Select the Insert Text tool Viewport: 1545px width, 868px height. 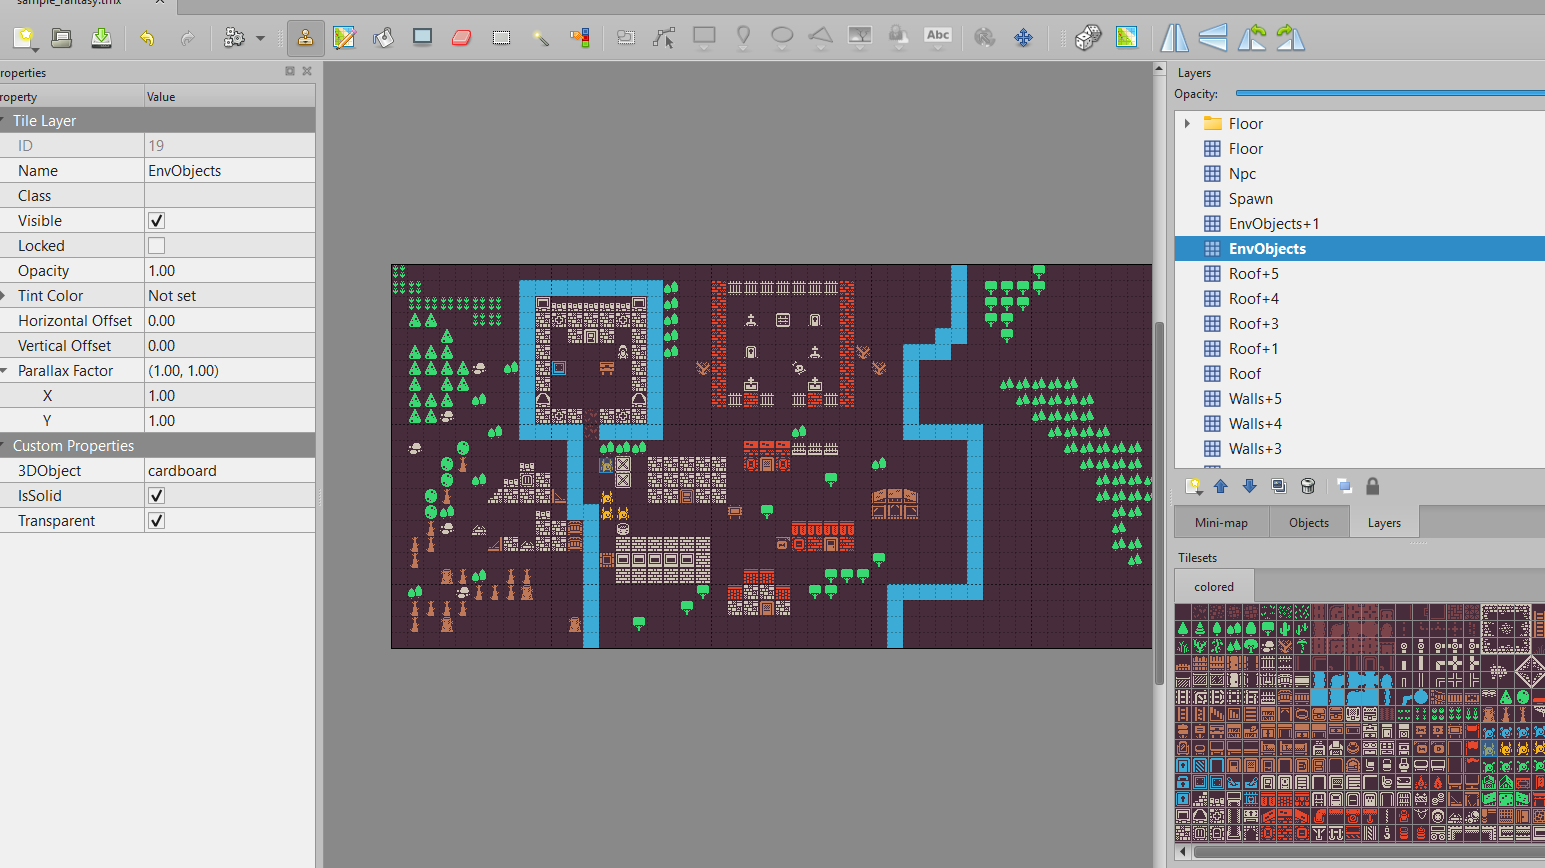(x=938, y=38)
